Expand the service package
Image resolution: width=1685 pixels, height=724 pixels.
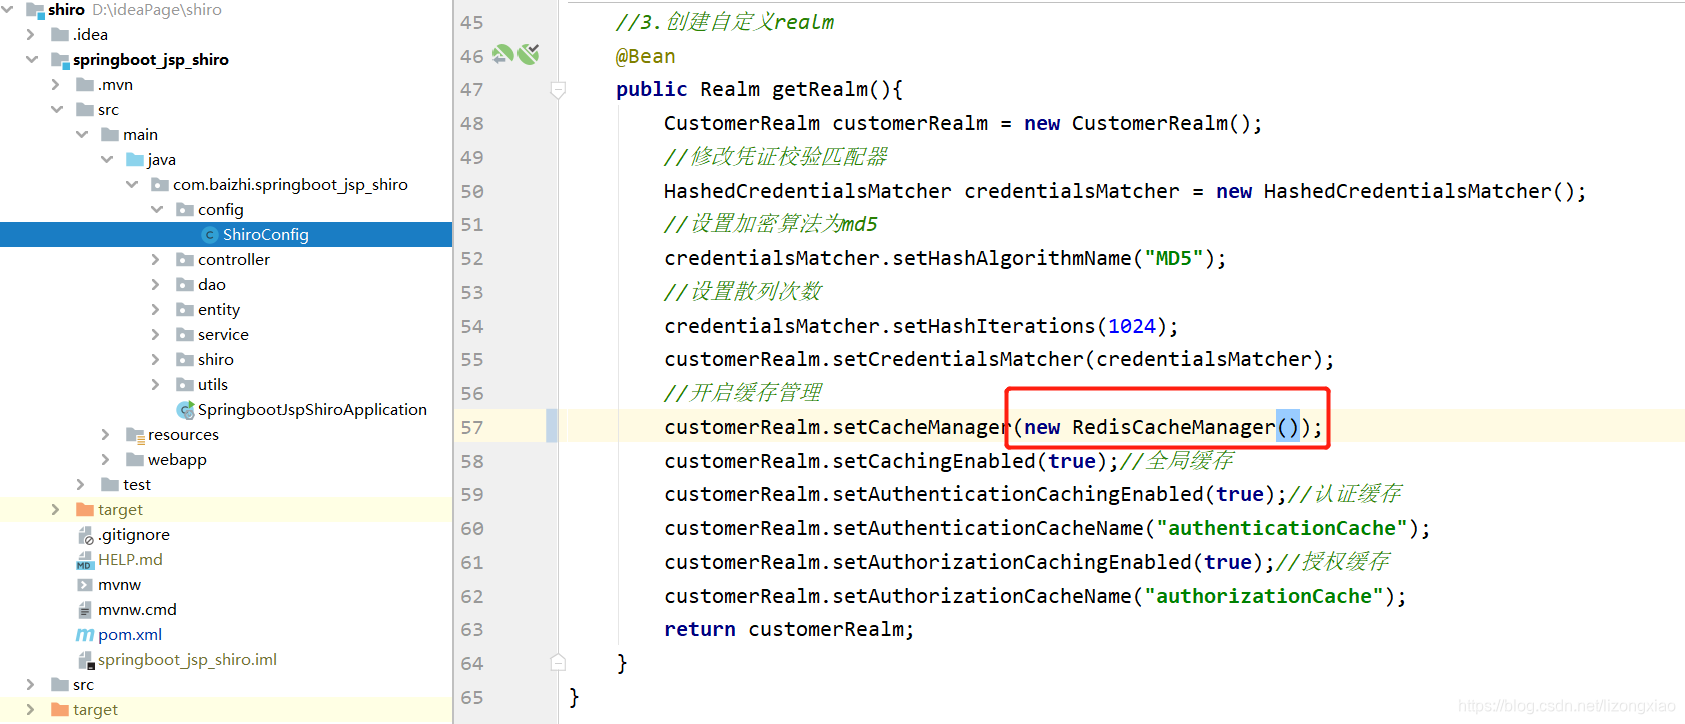[x=156, y=335]
